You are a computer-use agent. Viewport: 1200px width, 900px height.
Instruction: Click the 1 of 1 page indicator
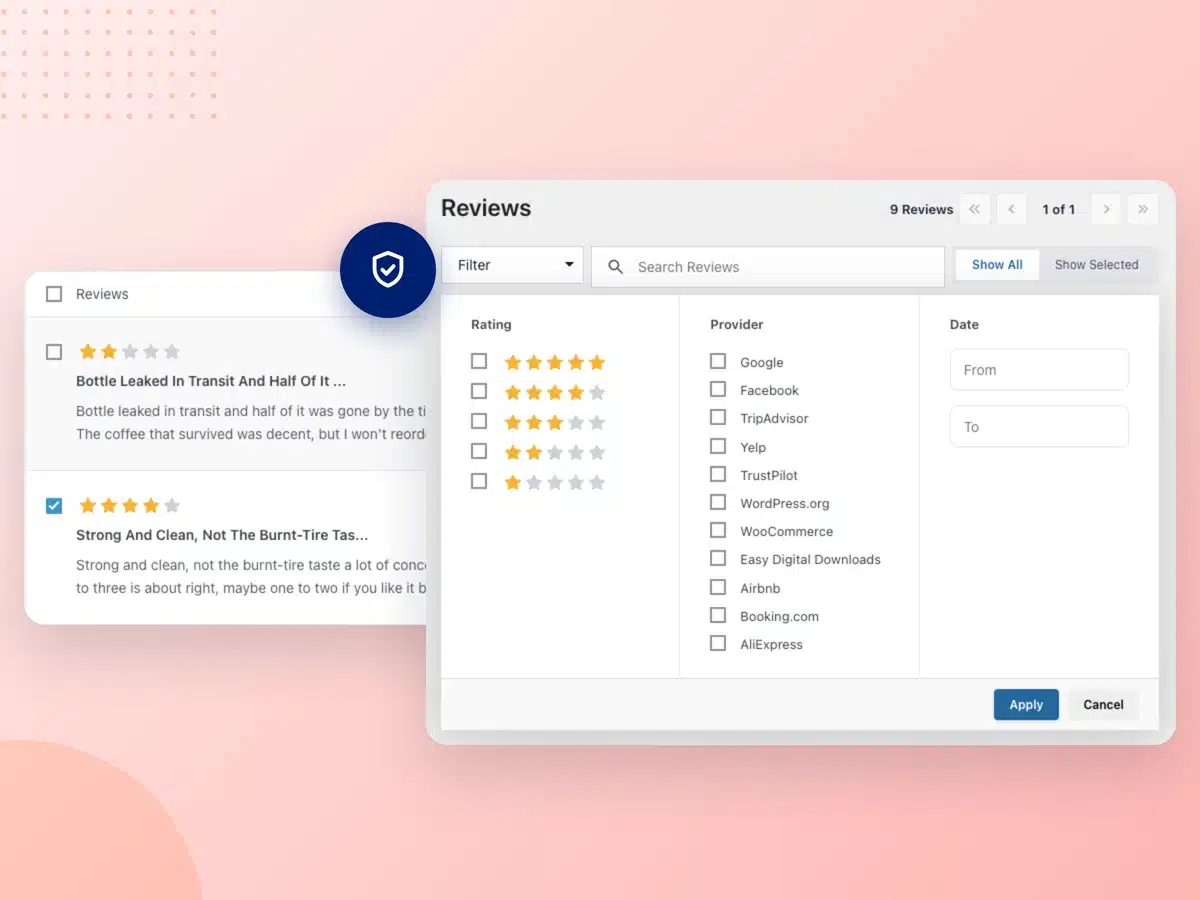[1059, 210]
